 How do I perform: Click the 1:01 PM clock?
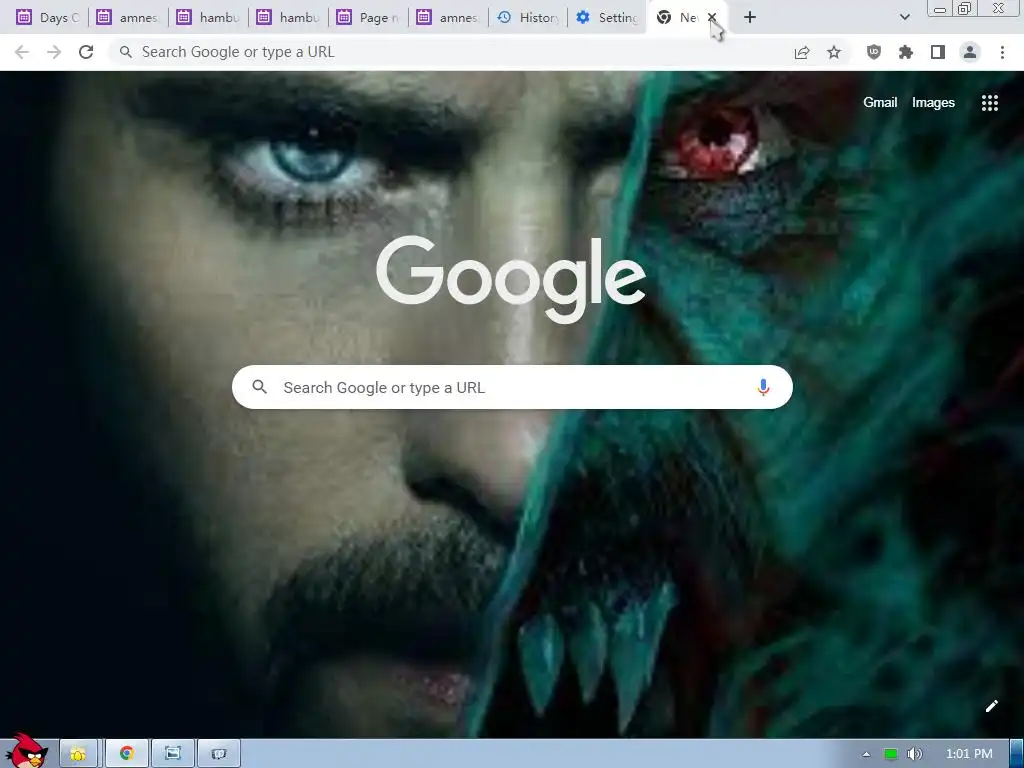[x=969, y=754]
